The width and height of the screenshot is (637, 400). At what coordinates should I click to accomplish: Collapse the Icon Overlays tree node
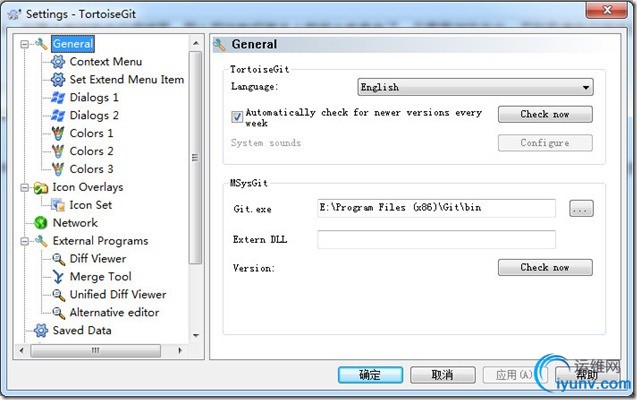pyautogui.click(x=25, y=187)
